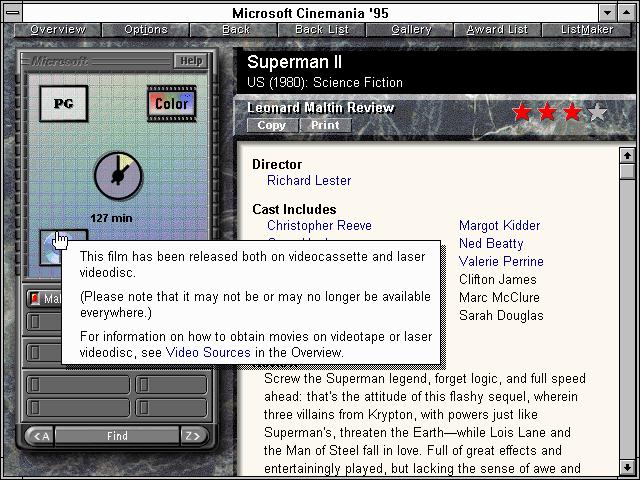640x480 pixels.
Task: Open director Richard Lester's entry
Action: [309, 180]
